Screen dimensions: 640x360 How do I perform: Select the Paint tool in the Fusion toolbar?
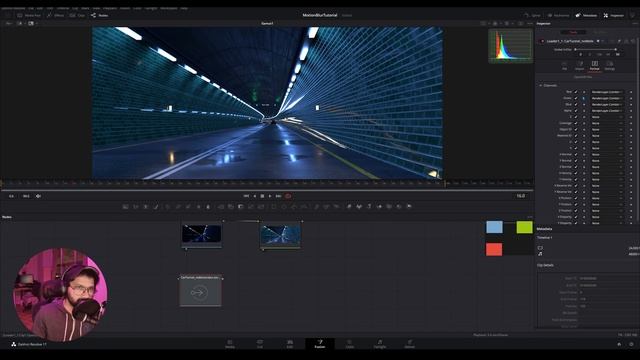tap(156, 207)
